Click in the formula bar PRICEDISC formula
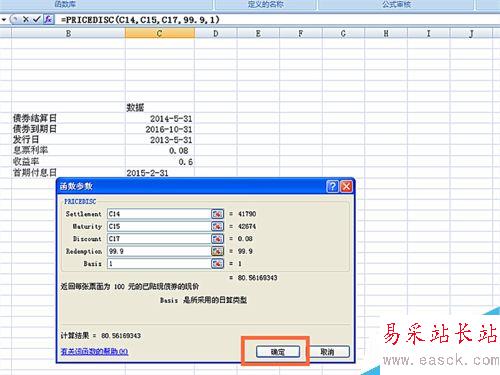 click(x=140, y=20)
